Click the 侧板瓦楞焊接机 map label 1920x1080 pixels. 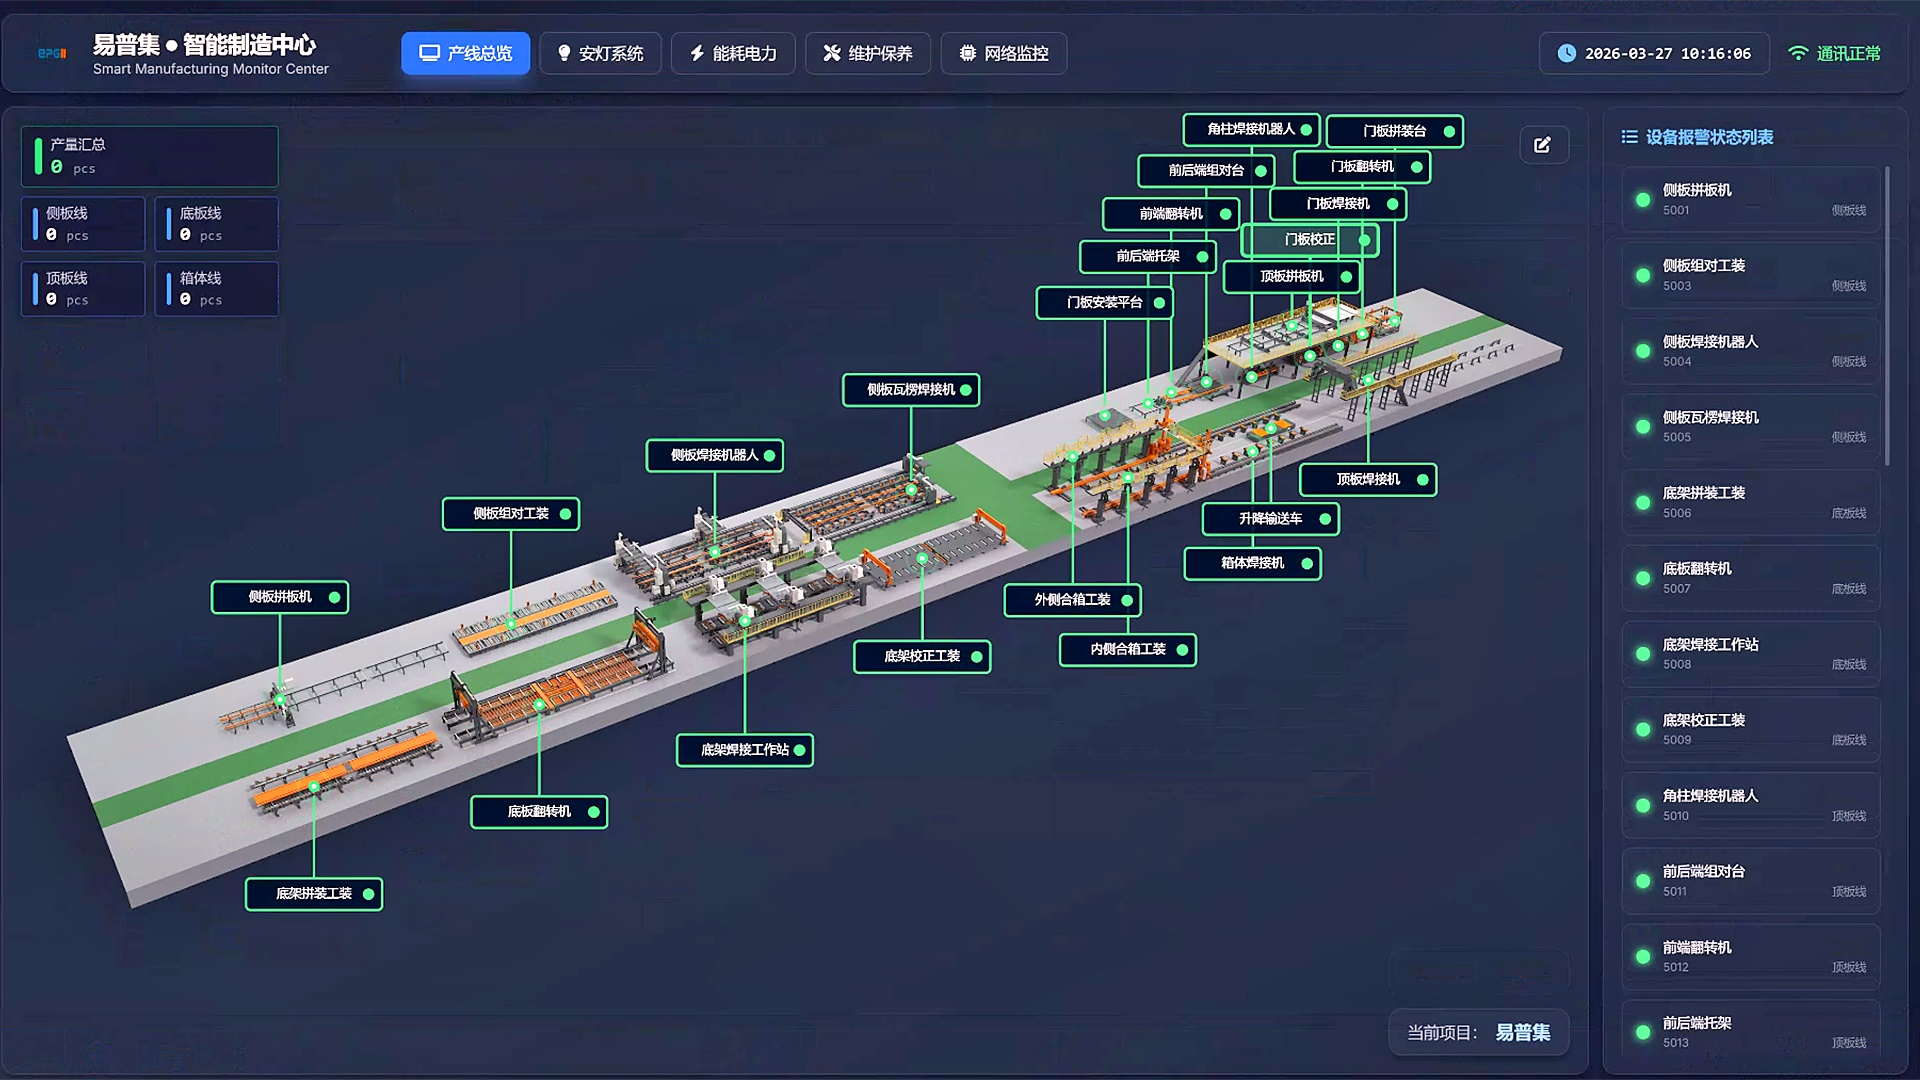coord(911,390)
